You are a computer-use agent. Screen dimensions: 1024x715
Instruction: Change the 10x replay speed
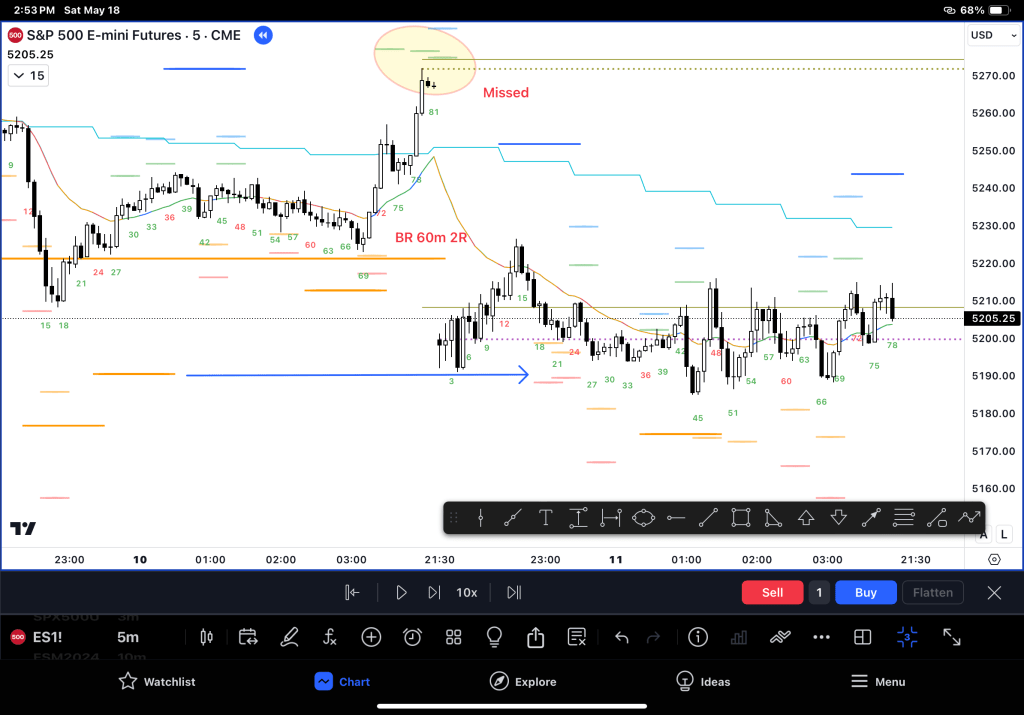click(466, 592)
